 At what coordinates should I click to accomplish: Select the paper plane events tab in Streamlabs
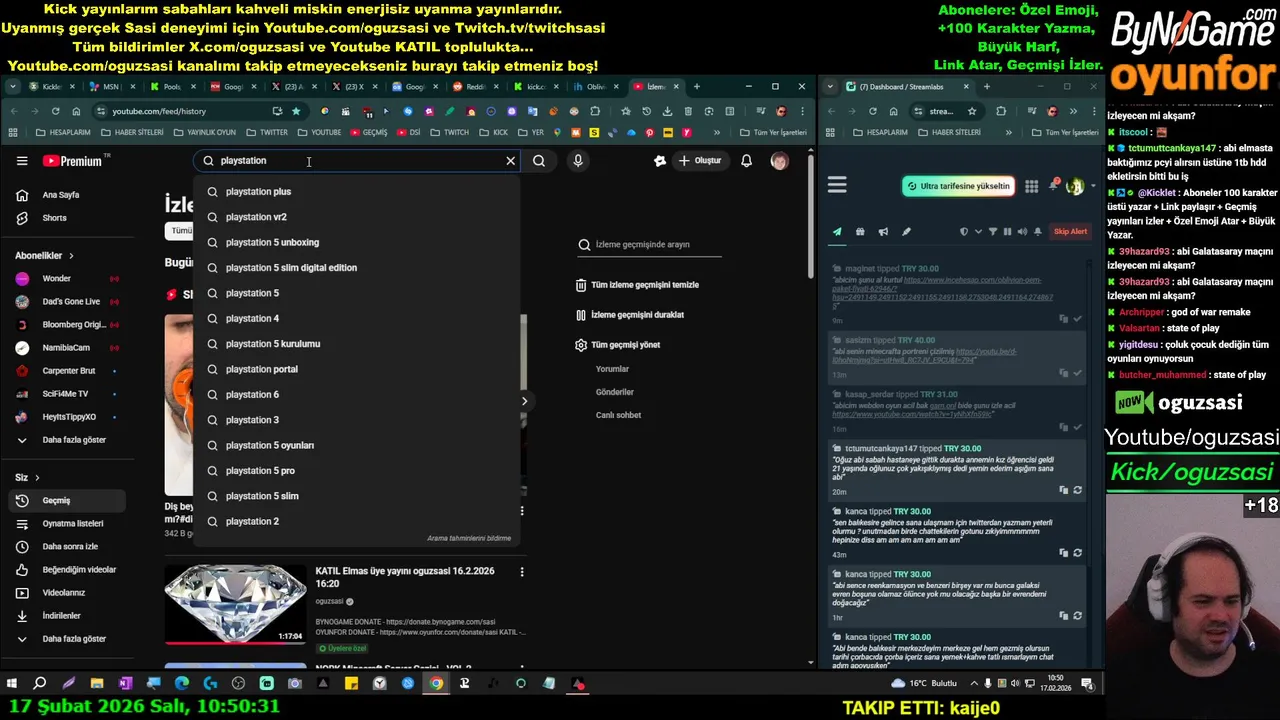[837, 232]
